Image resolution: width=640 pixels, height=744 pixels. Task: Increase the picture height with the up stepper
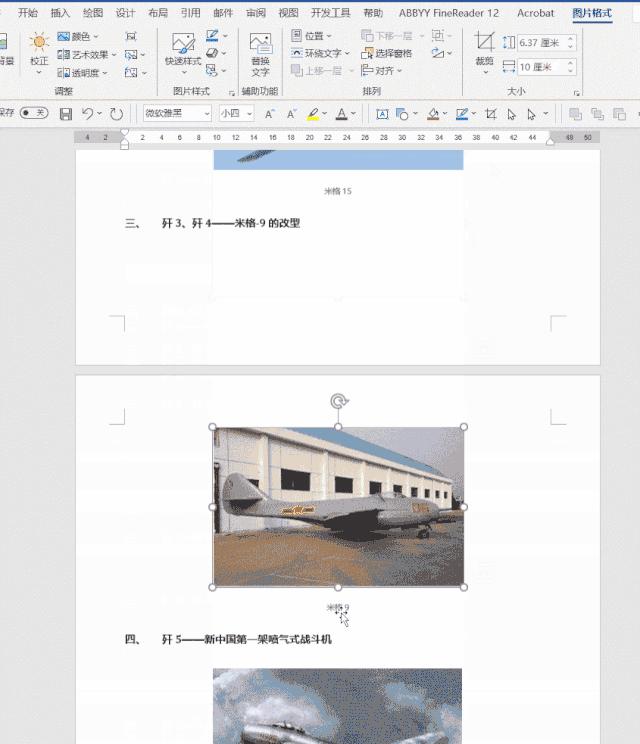(x=571, y=39)
